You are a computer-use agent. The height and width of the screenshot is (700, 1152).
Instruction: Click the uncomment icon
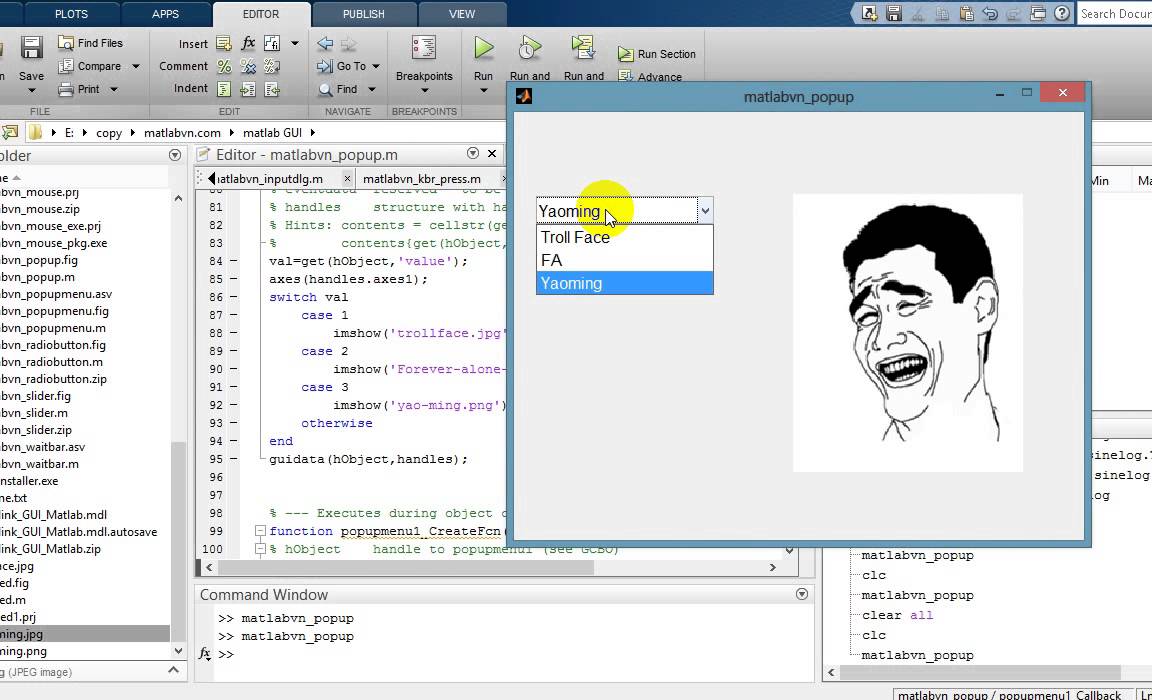pyautogui.click(x=248, y=67)
